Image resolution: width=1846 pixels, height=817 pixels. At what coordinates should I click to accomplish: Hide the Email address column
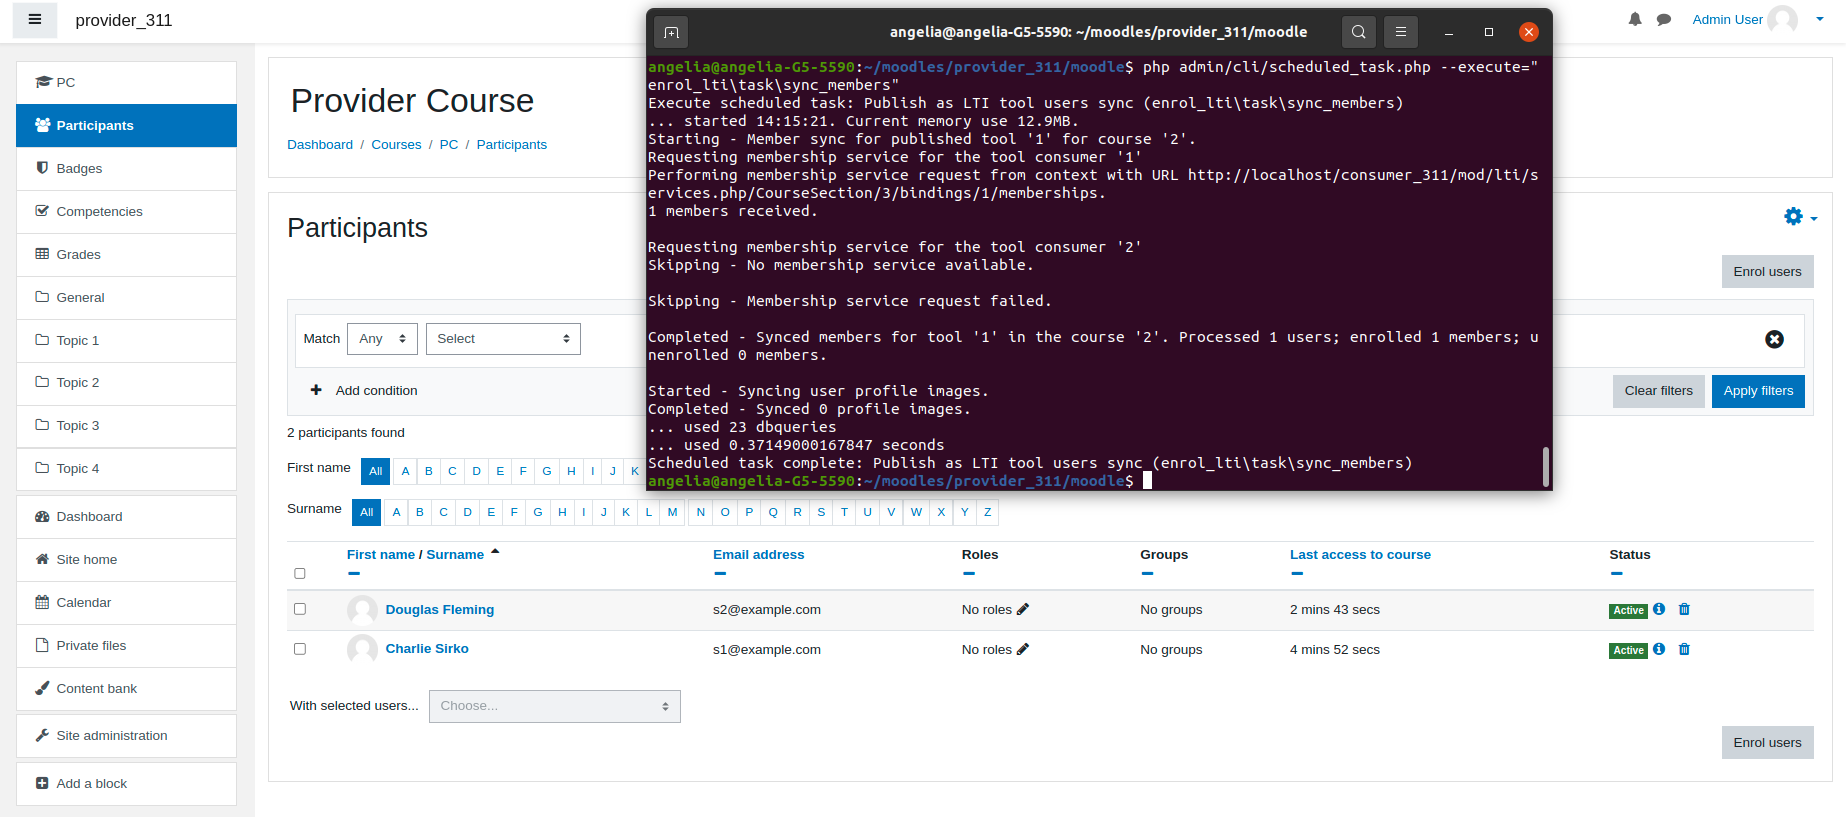tap(720, 573)
